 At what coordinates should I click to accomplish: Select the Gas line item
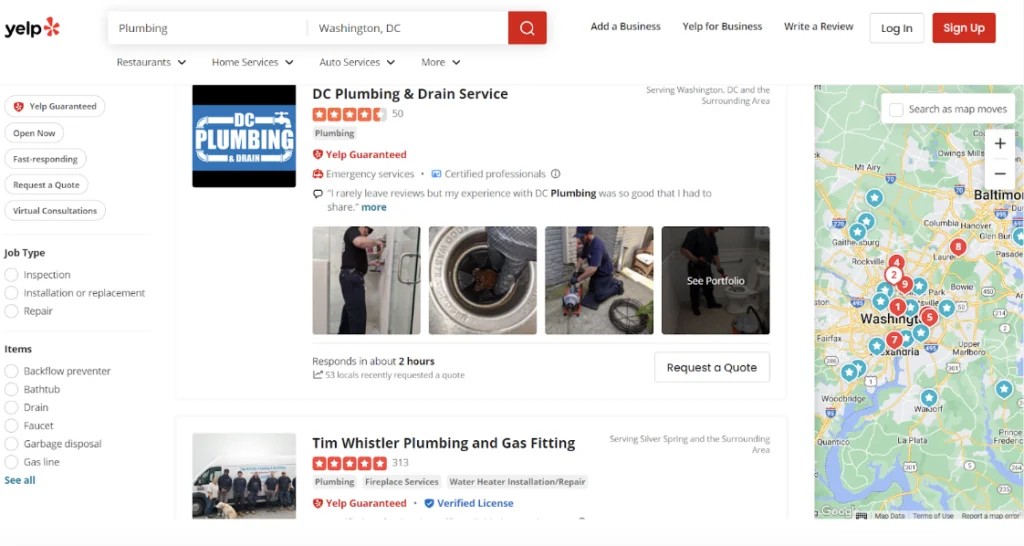[11, 462]
